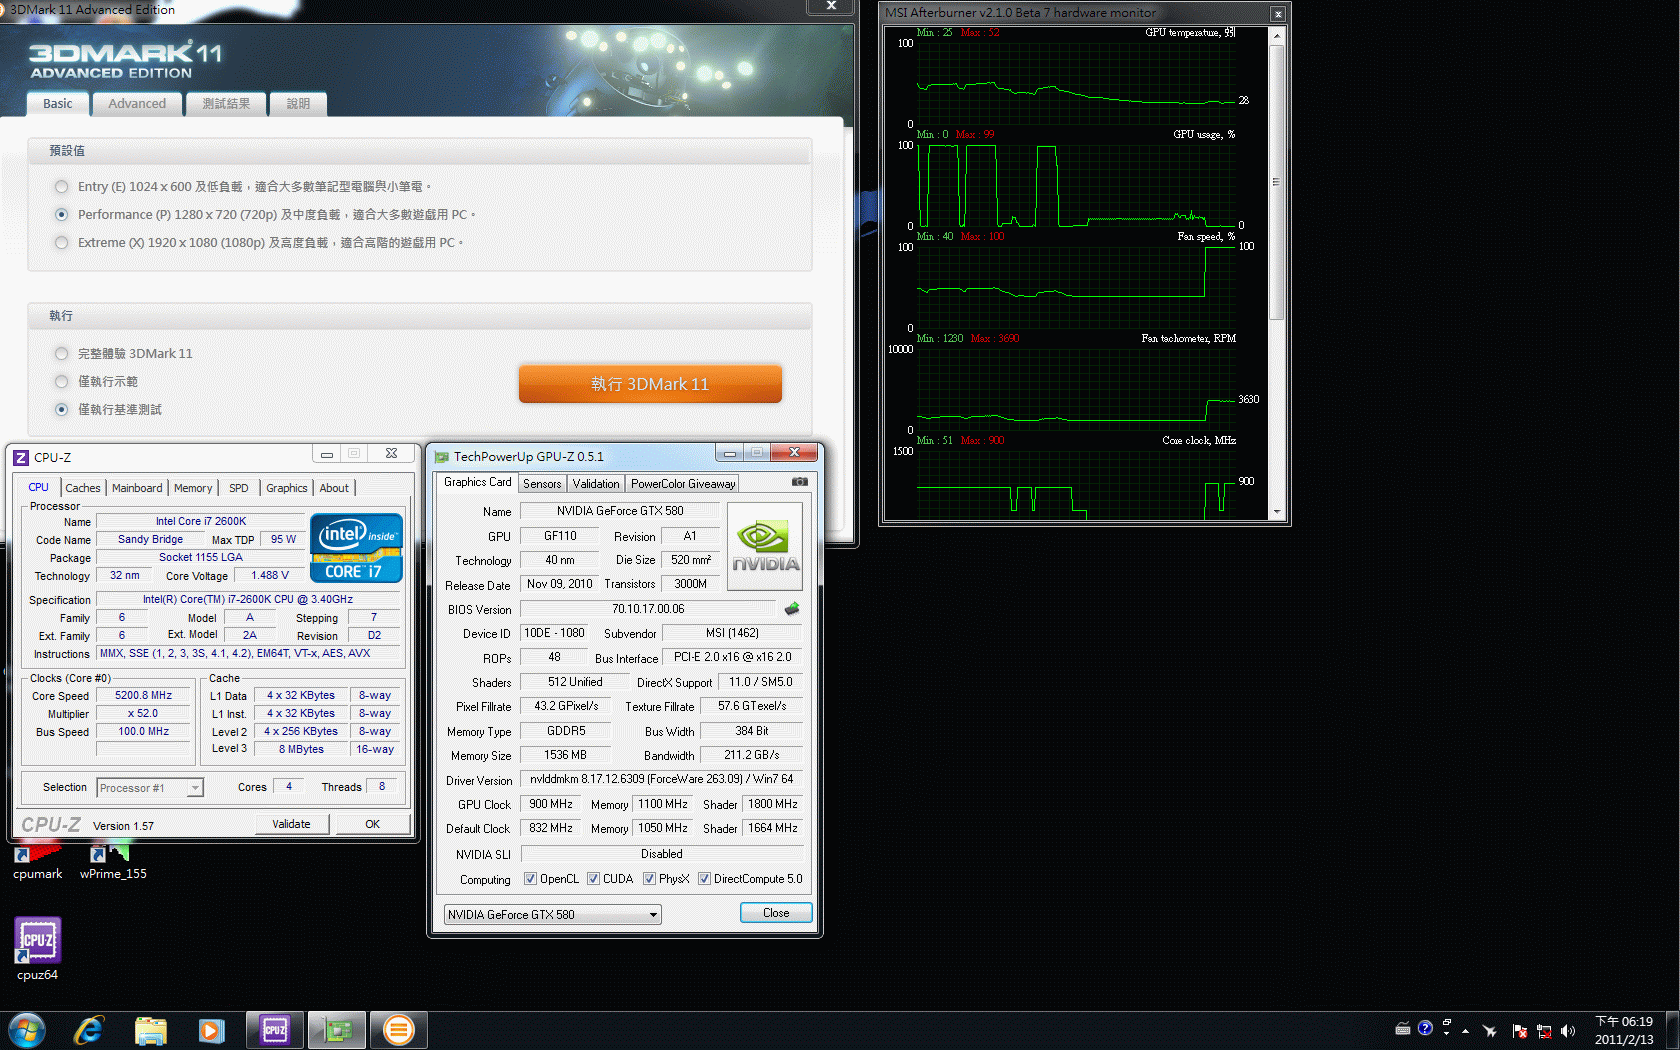
Task: Click the Validate button in CPU-Z
Action: [291, 824]
